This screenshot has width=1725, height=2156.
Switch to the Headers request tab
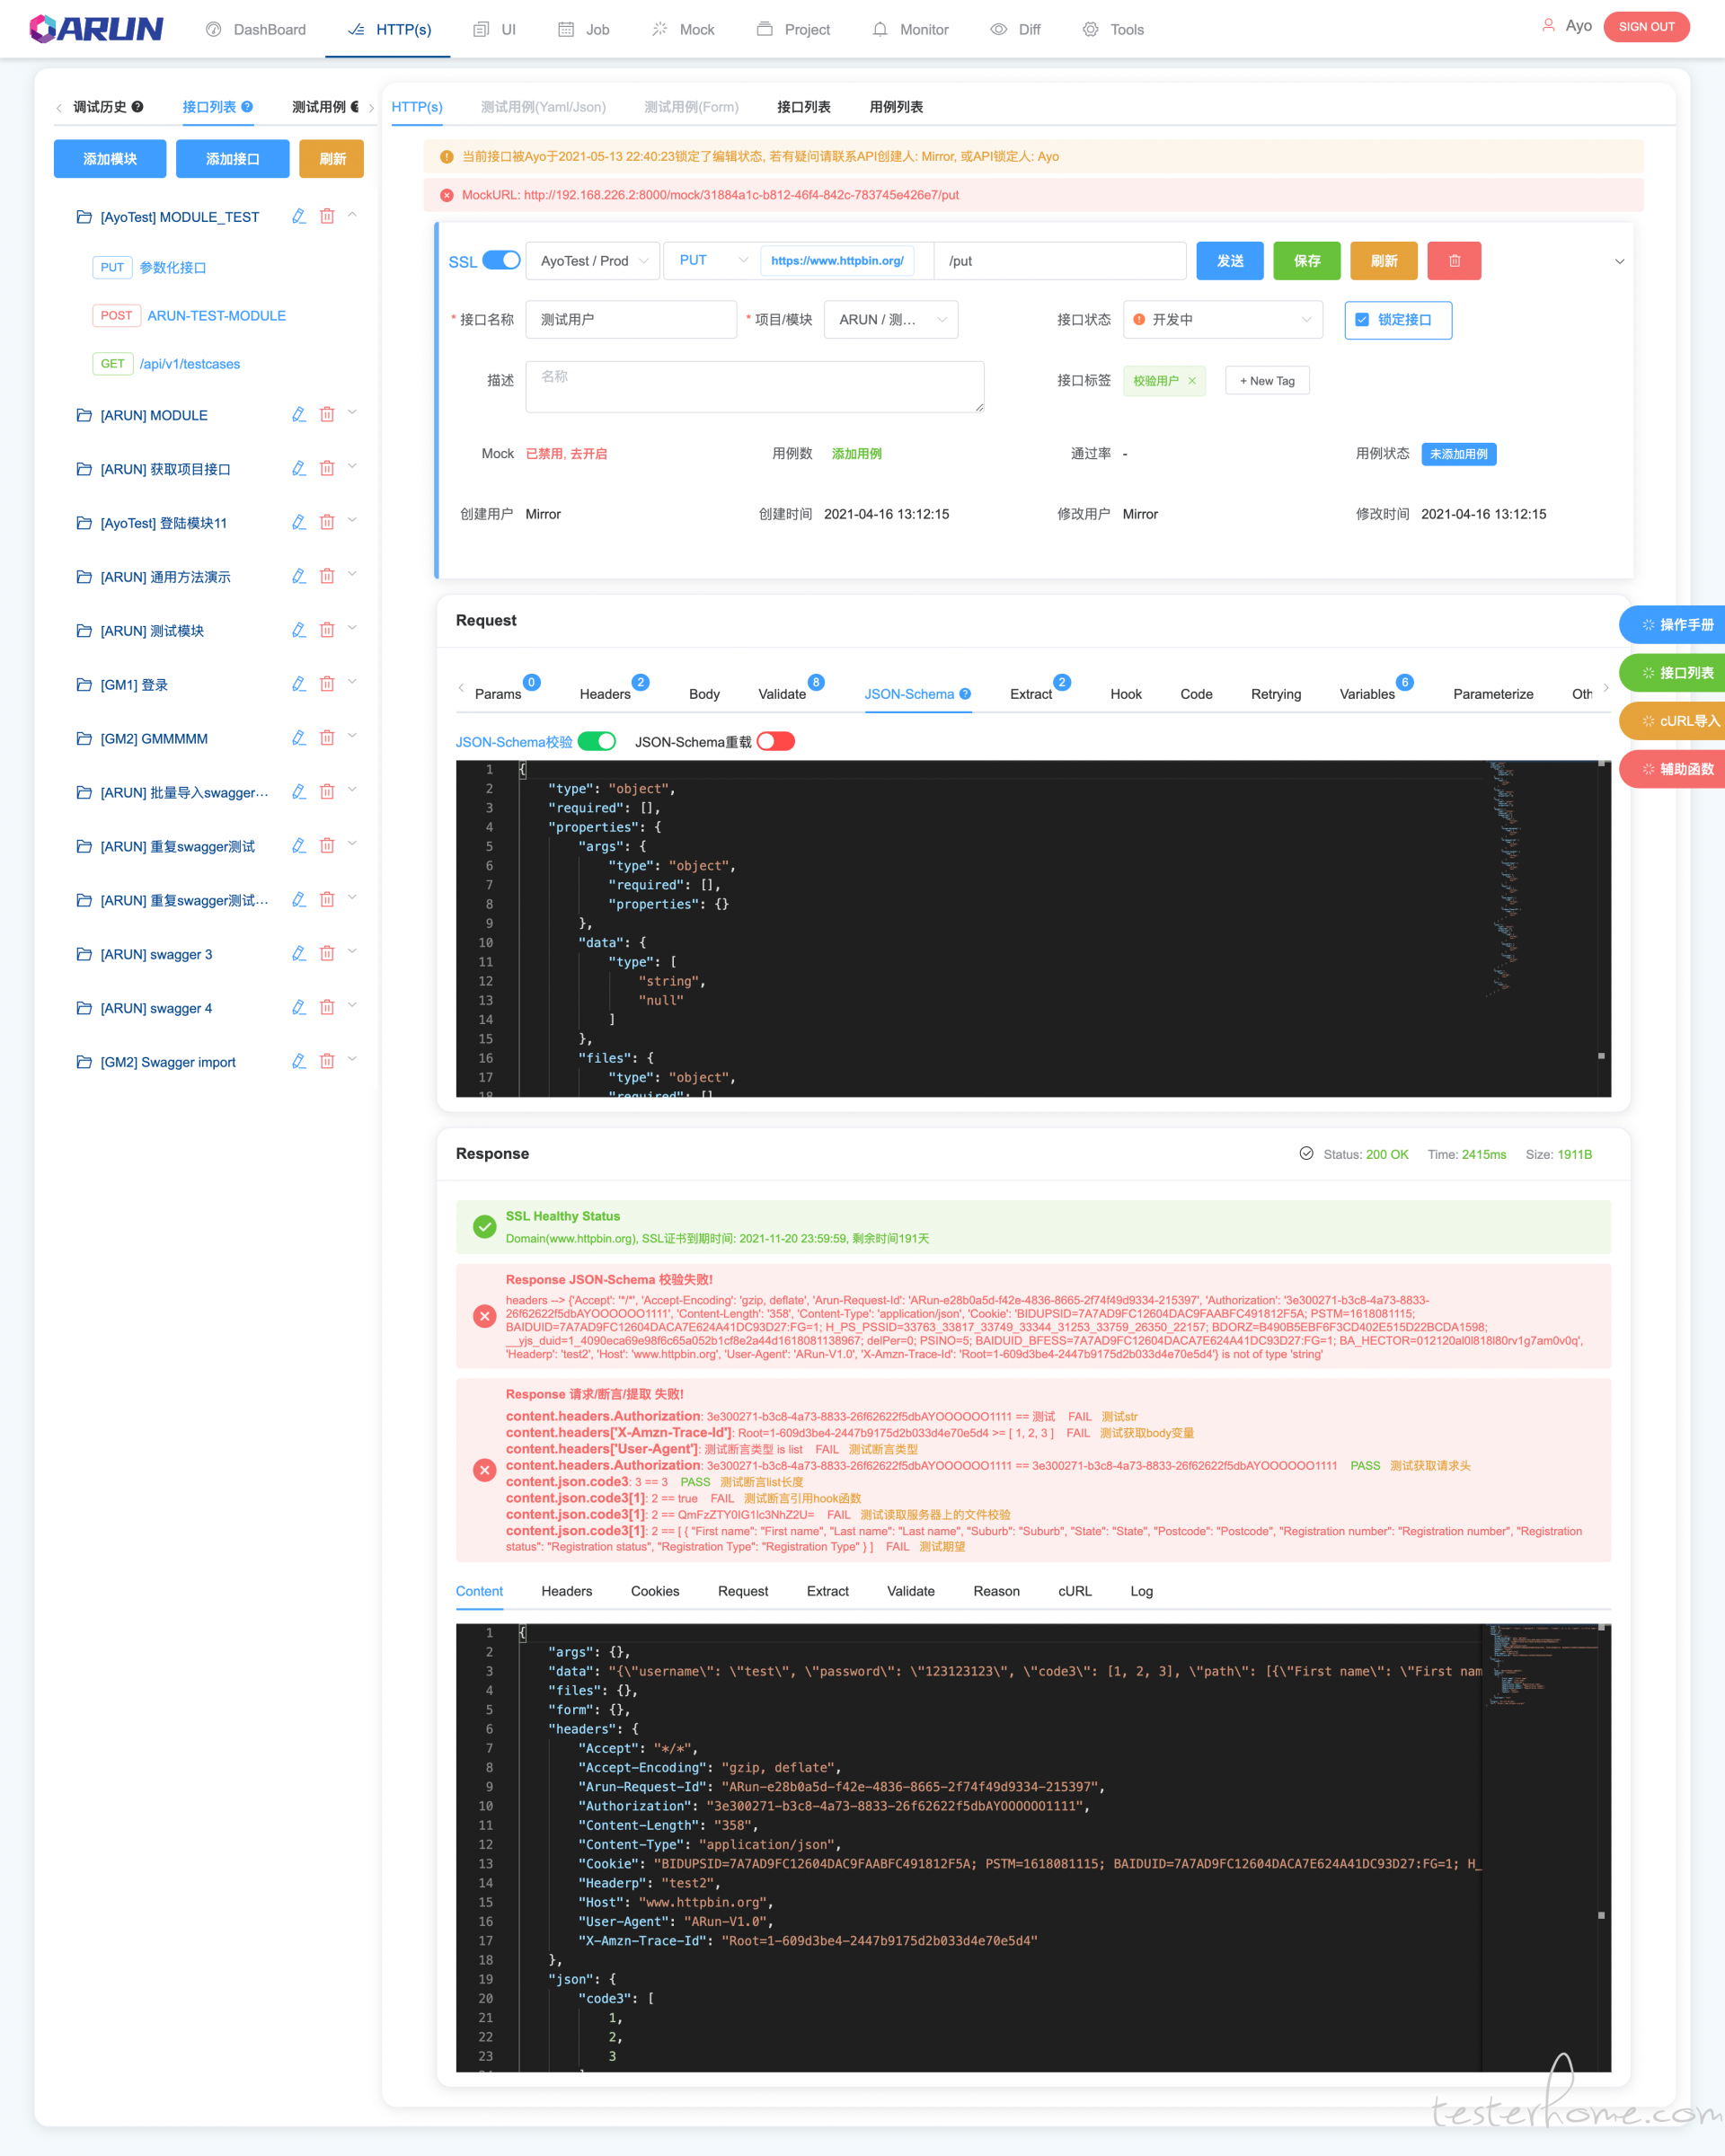(605, 694)
